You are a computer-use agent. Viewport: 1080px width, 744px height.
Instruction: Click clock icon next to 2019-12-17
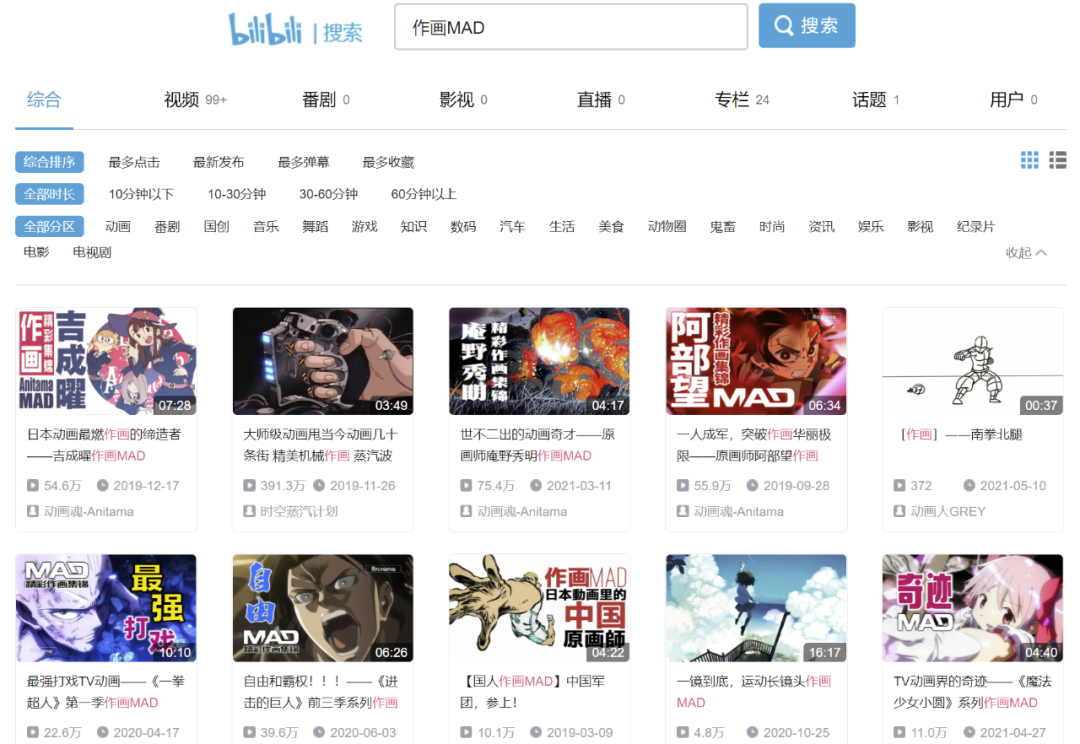[102, 486]
